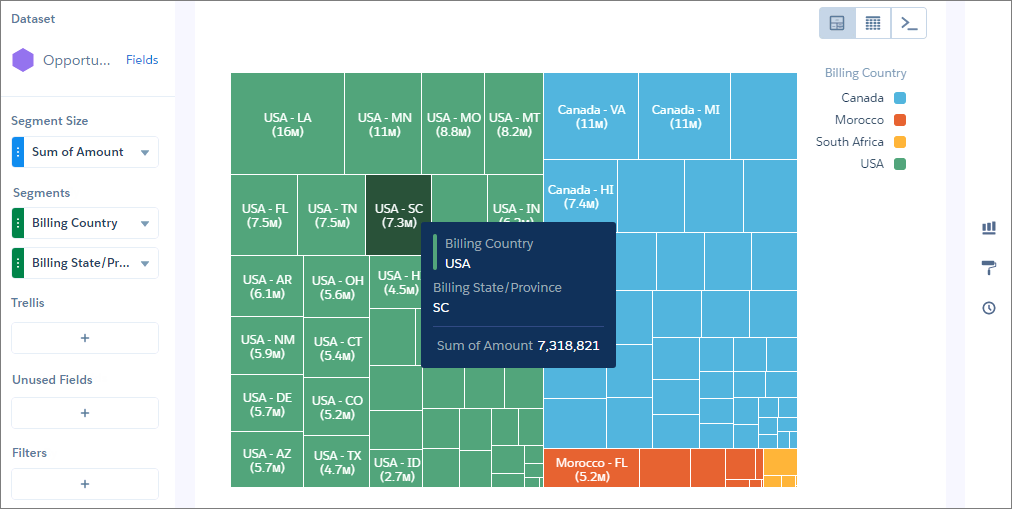Viewport: 1012px width, 509px height.
Task: Grab the Billing State/Province drag handle
Action: [18, 263]
